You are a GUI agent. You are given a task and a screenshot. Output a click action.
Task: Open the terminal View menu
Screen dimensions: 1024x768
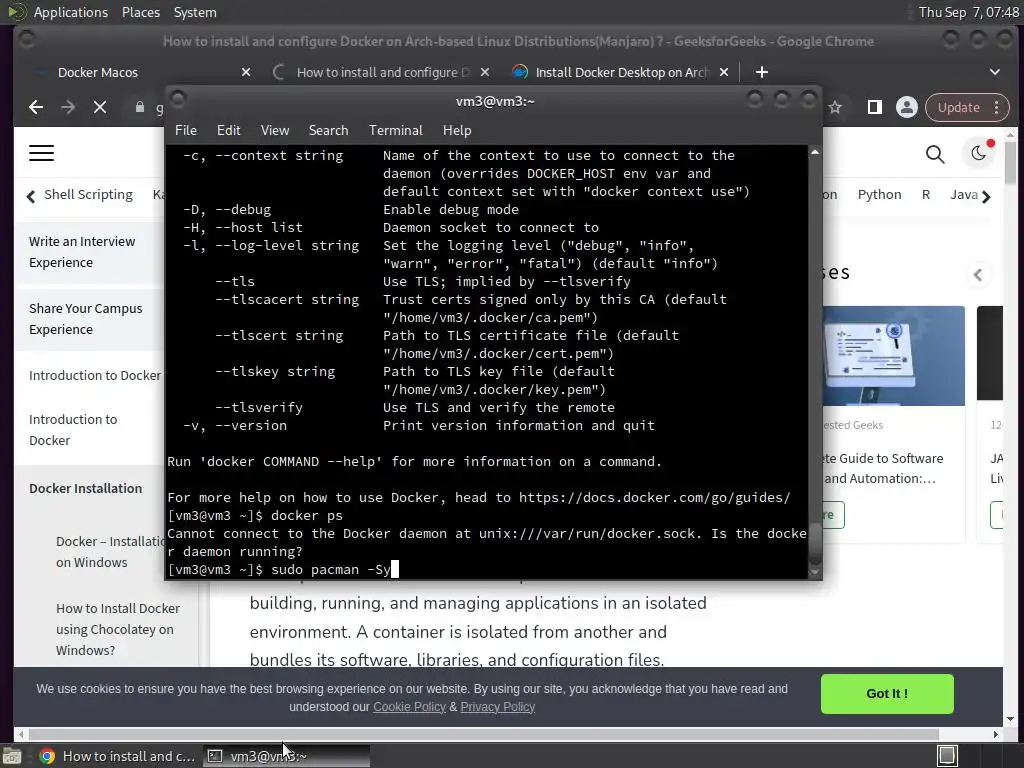coord(275,130)
